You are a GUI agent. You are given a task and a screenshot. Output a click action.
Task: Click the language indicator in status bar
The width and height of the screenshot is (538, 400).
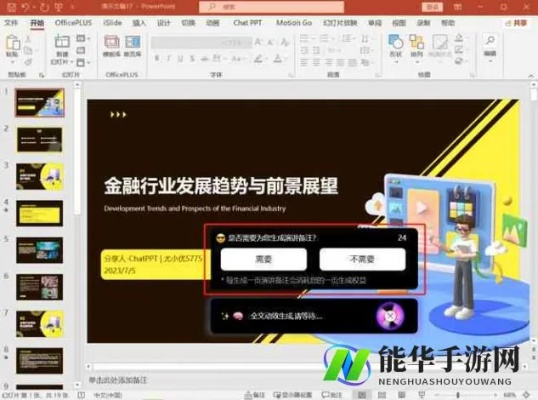point(108,395)
